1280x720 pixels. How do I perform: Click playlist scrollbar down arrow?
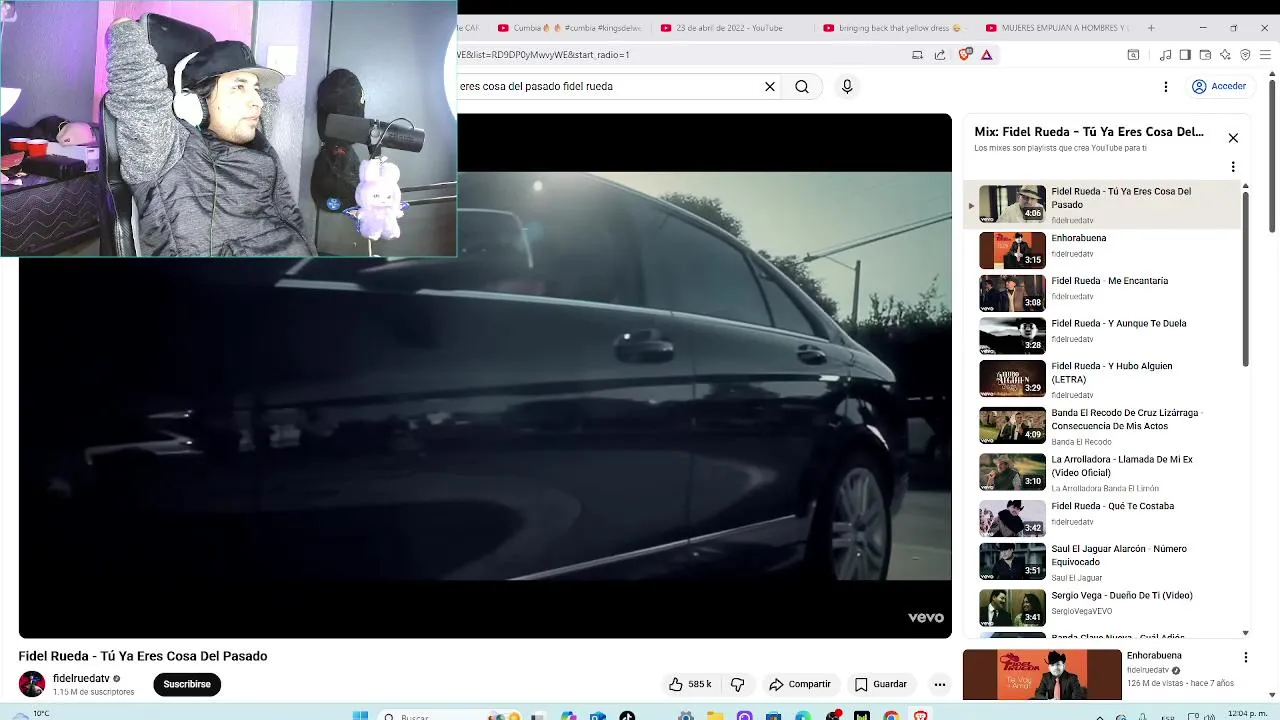1245,632
